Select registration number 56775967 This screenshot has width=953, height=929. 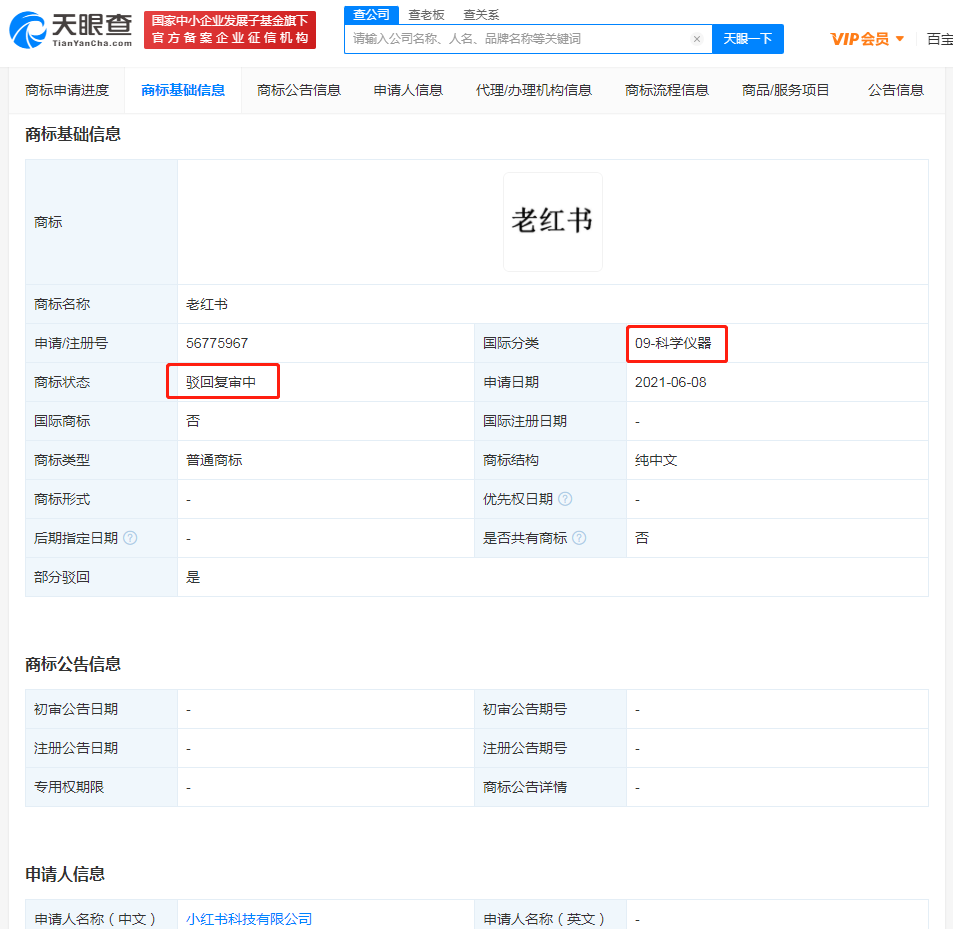click(217, 343)
